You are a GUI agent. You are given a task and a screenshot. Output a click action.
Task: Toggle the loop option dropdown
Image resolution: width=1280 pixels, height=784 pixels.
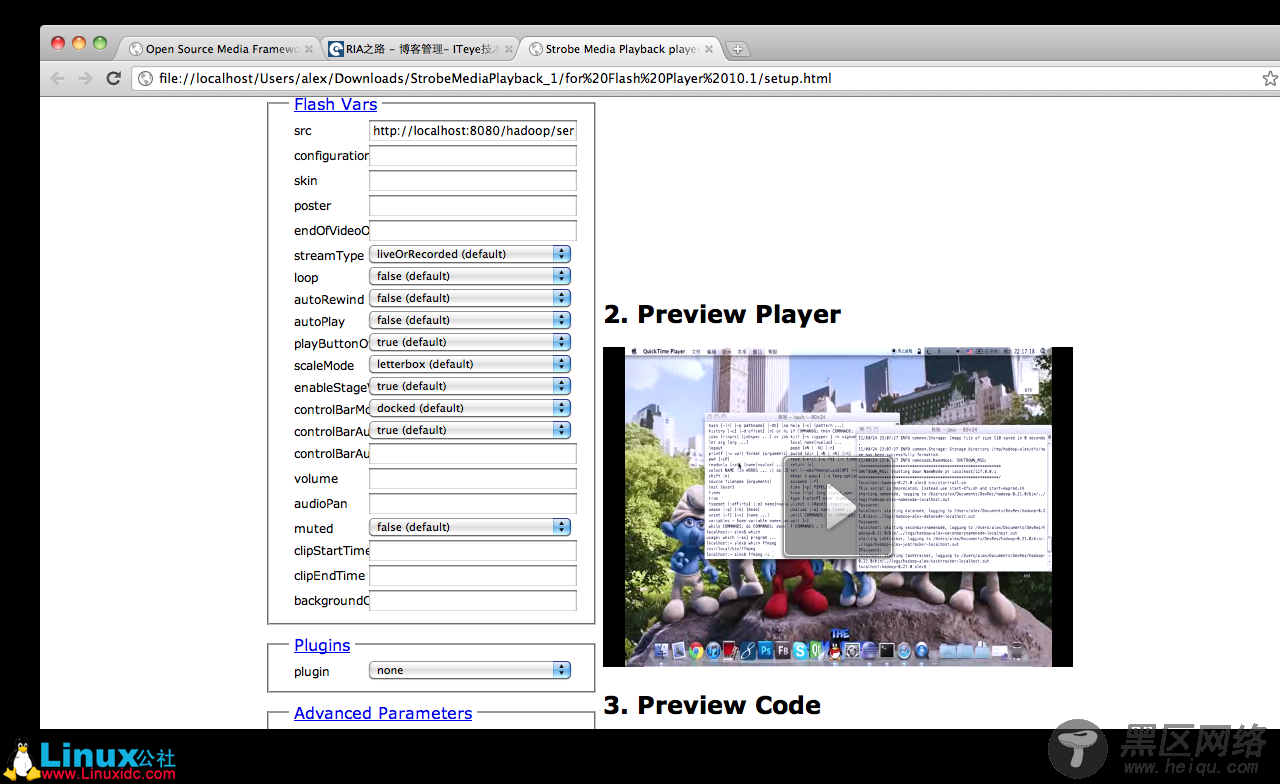(469, 276)
